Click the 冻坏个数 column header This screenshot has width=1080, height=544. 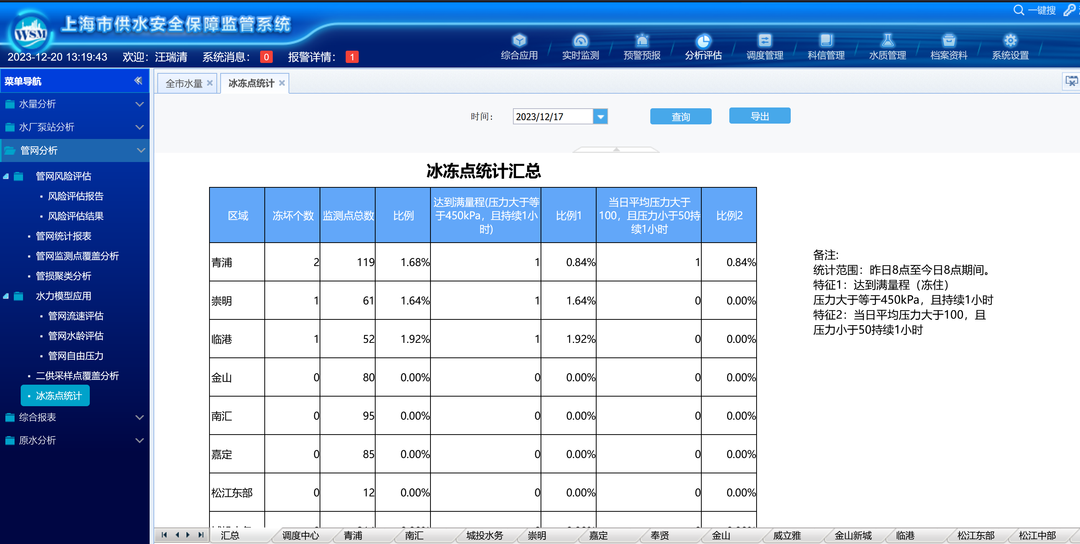[x=293, y=216]
